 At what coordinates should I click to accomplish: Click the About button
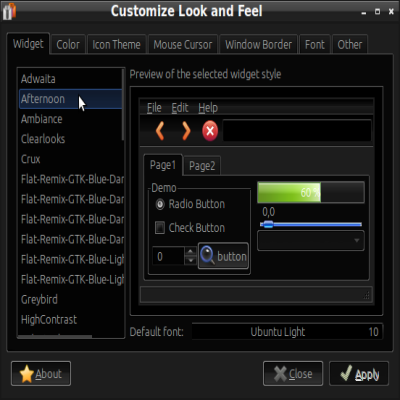41,374
